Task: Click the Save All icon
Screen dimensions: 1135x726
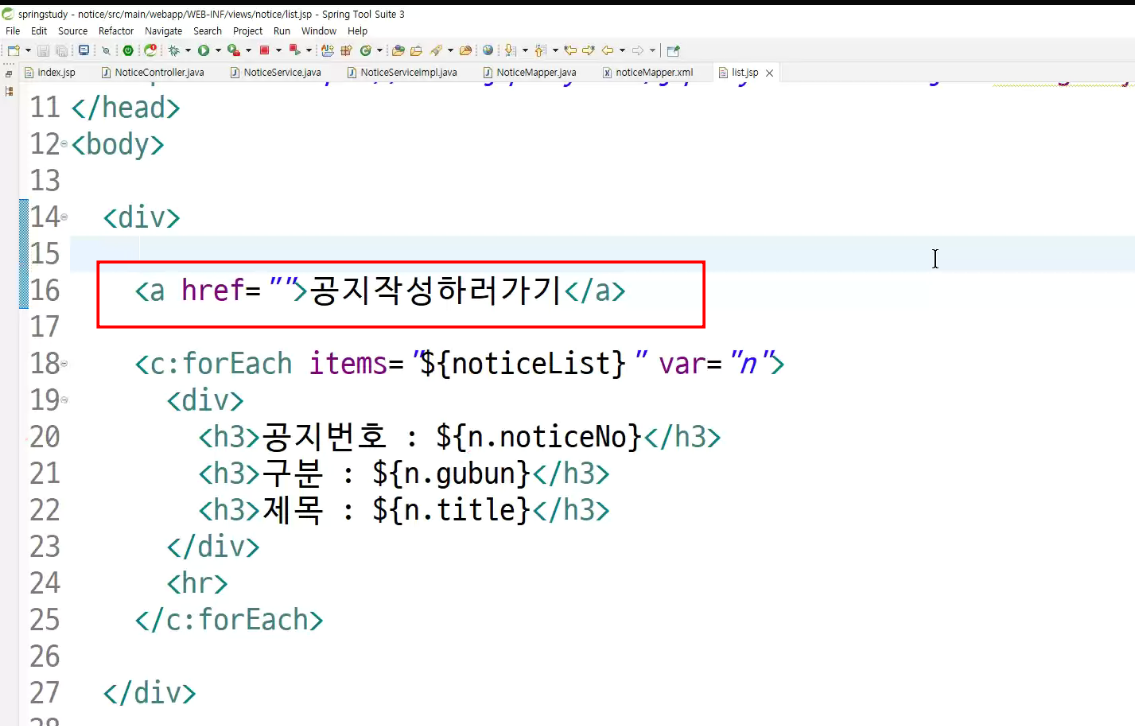Action: (62, 51)
